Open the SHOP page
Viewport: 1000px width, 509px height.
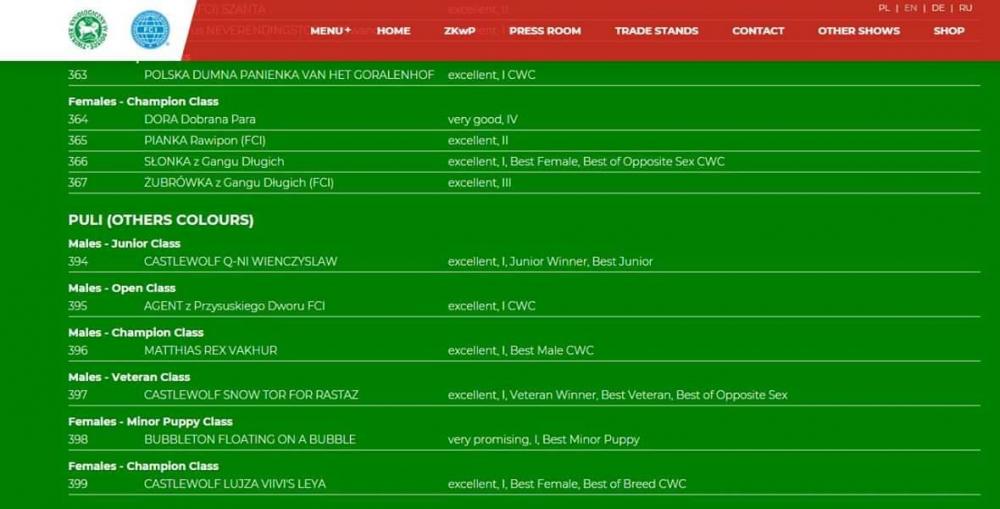pos(949,31)
